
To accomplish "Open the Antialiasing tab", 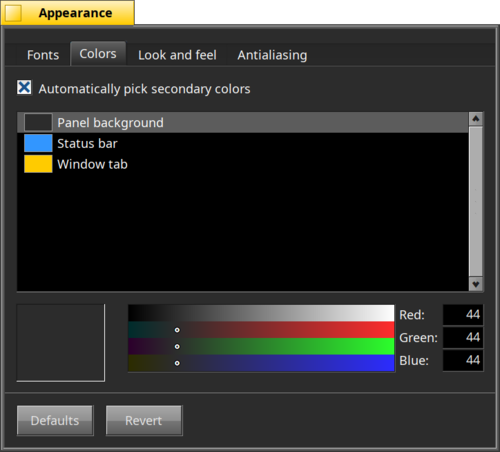I will click(x=272, y=55).
